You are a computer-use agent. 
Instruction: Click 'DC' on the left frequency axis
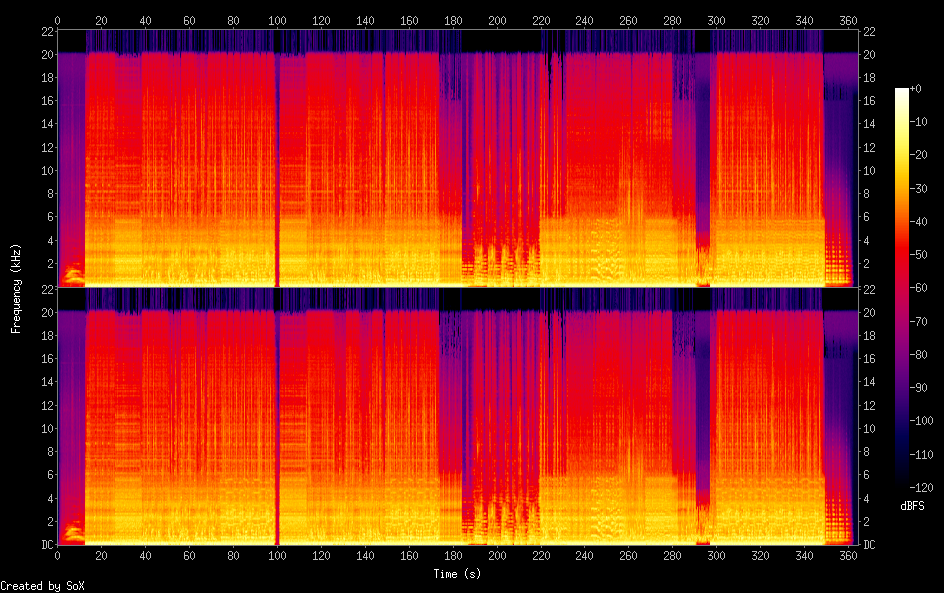pos(47,545)
